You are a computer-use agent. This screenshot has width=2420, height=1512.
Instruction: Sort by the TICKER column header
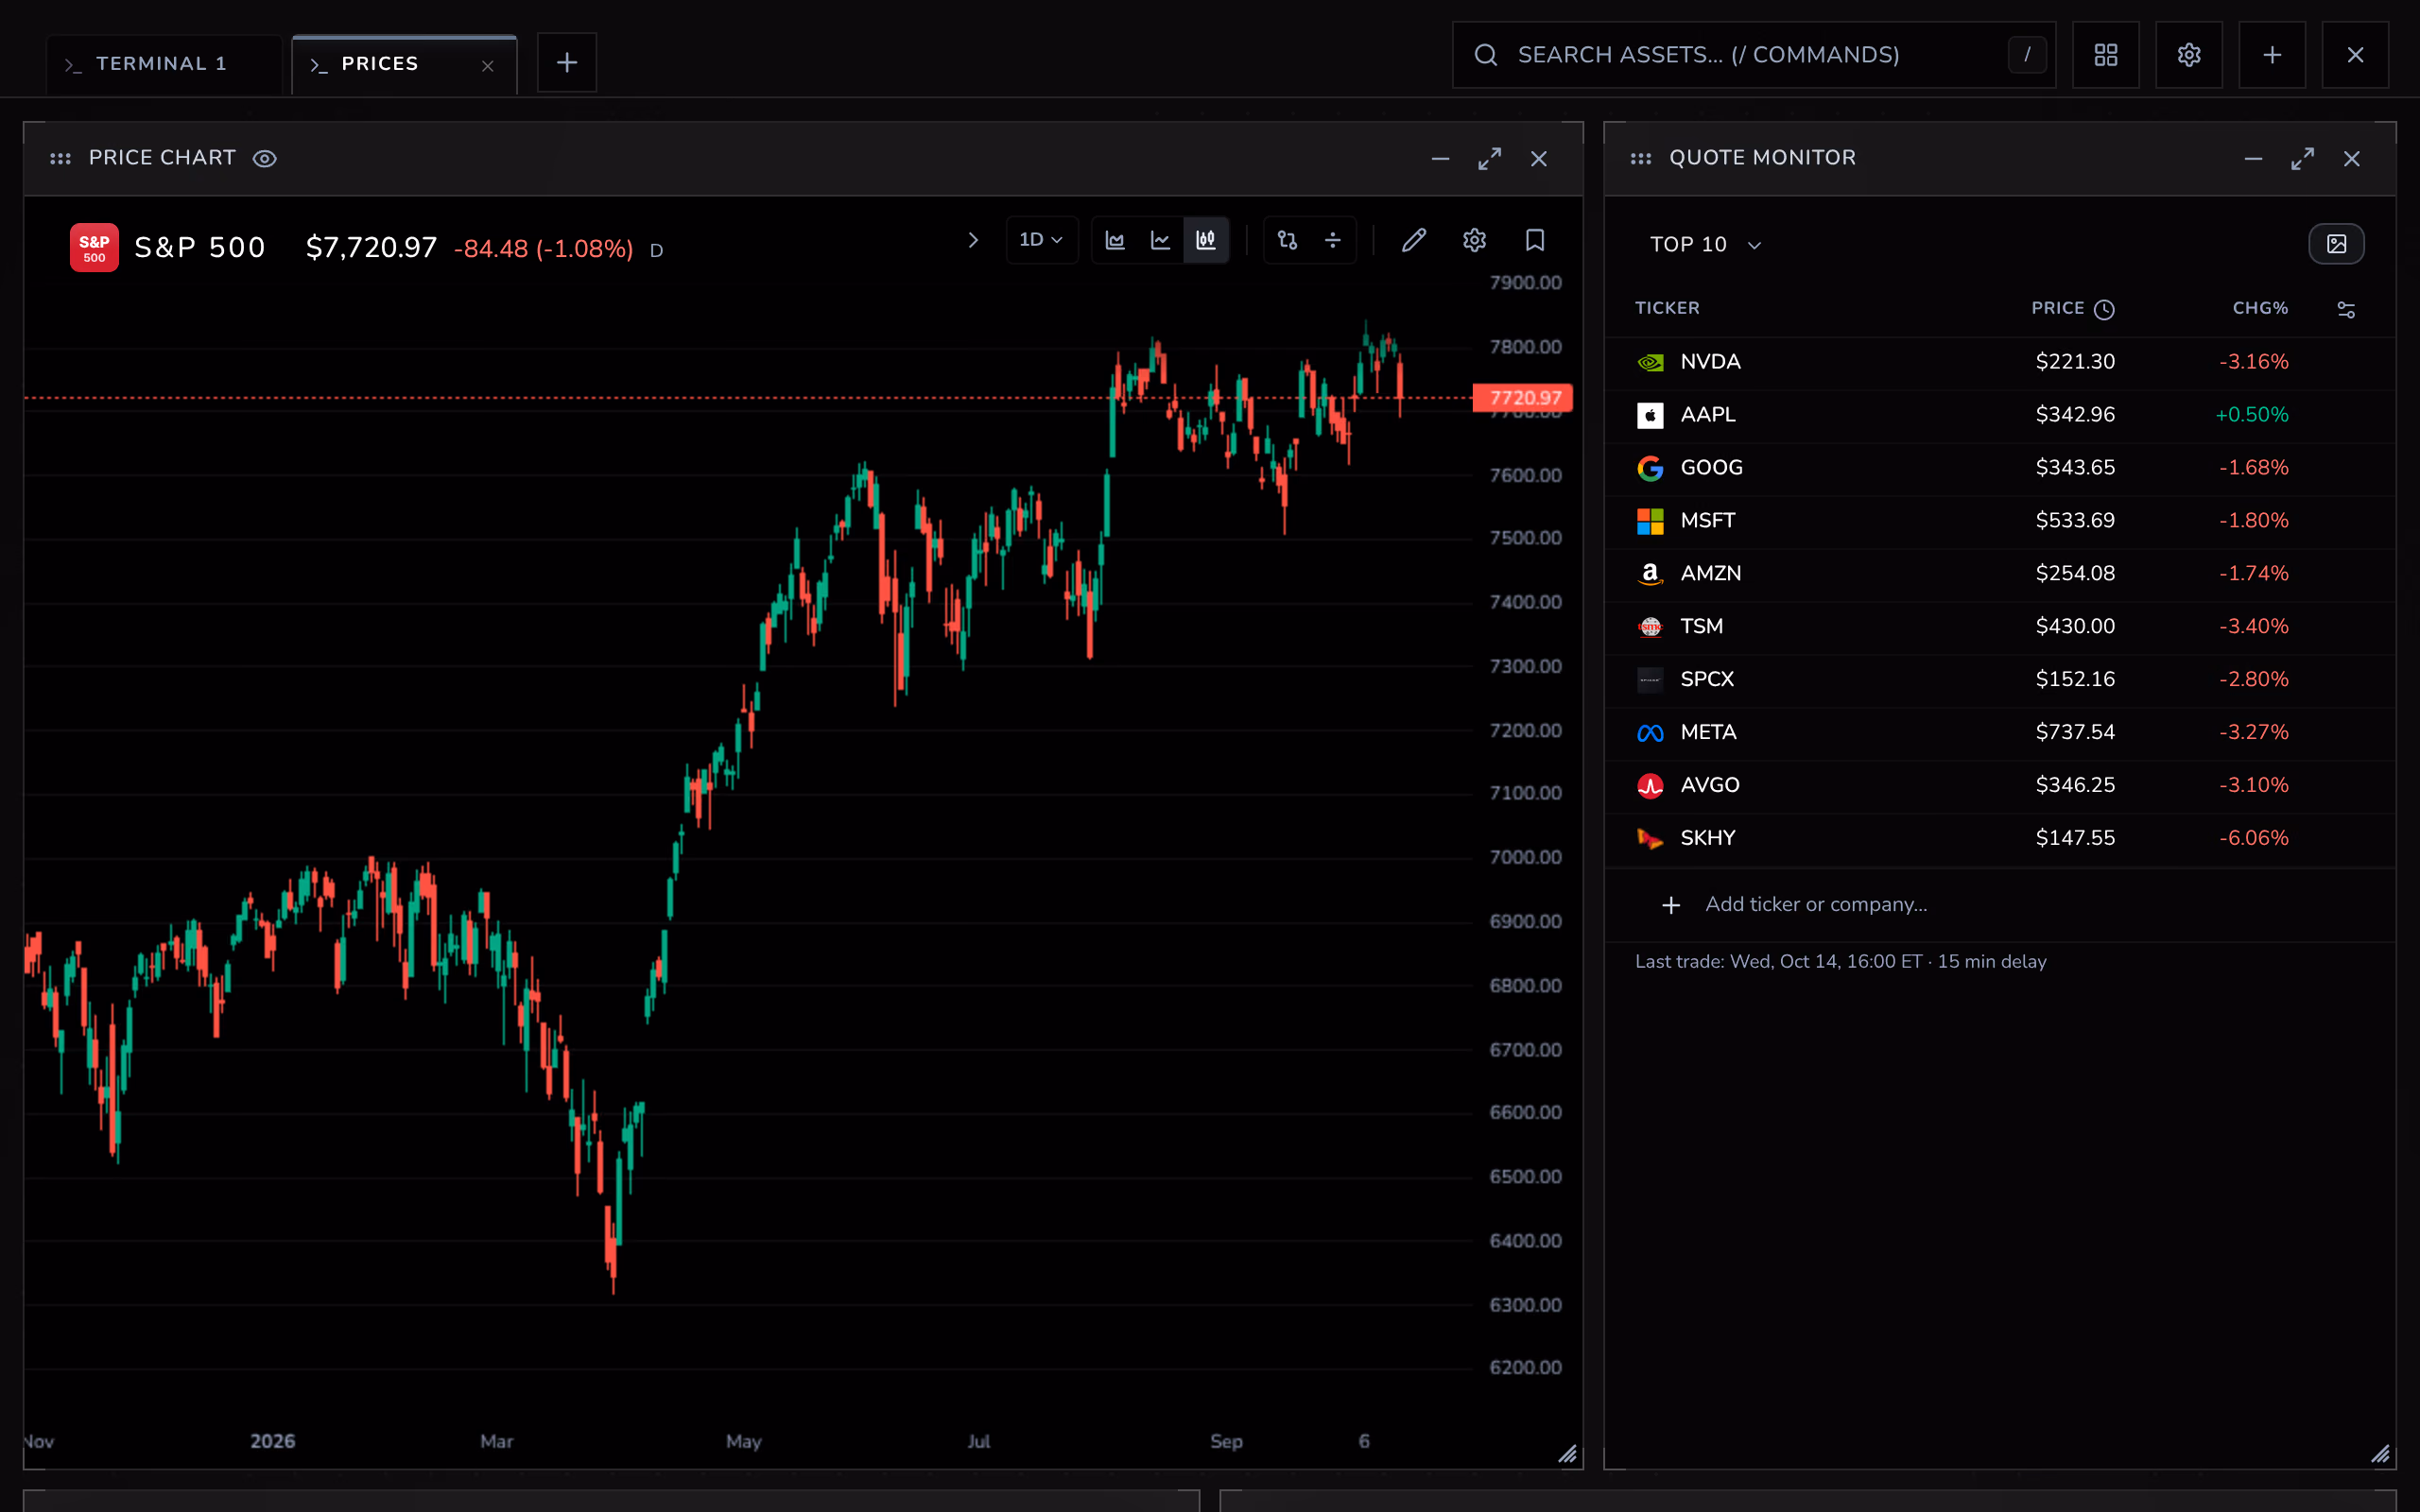(1667, 308)
